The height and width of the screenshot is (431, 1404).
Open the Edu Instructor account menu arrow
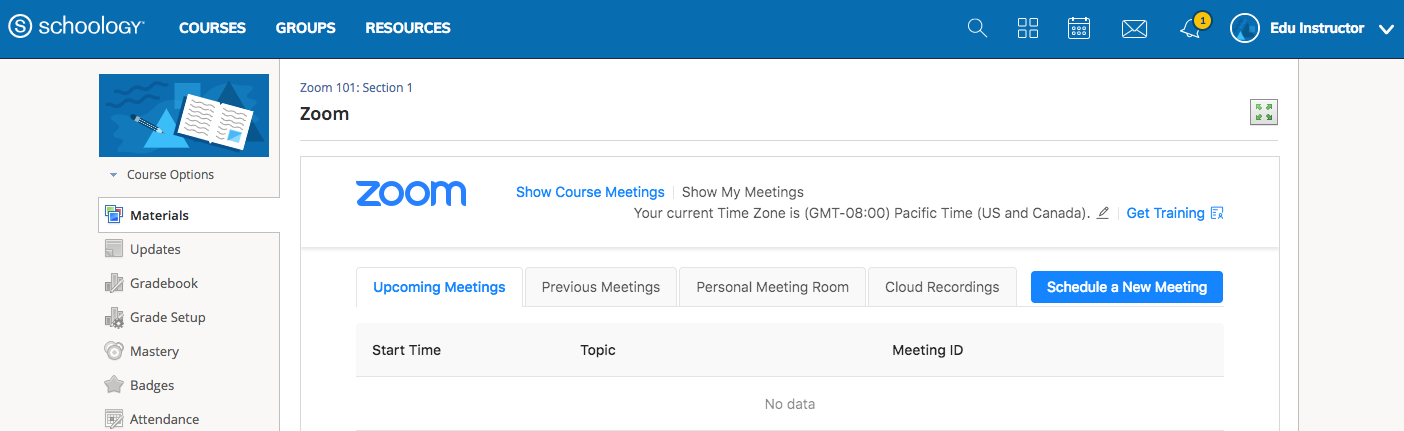1386,30
